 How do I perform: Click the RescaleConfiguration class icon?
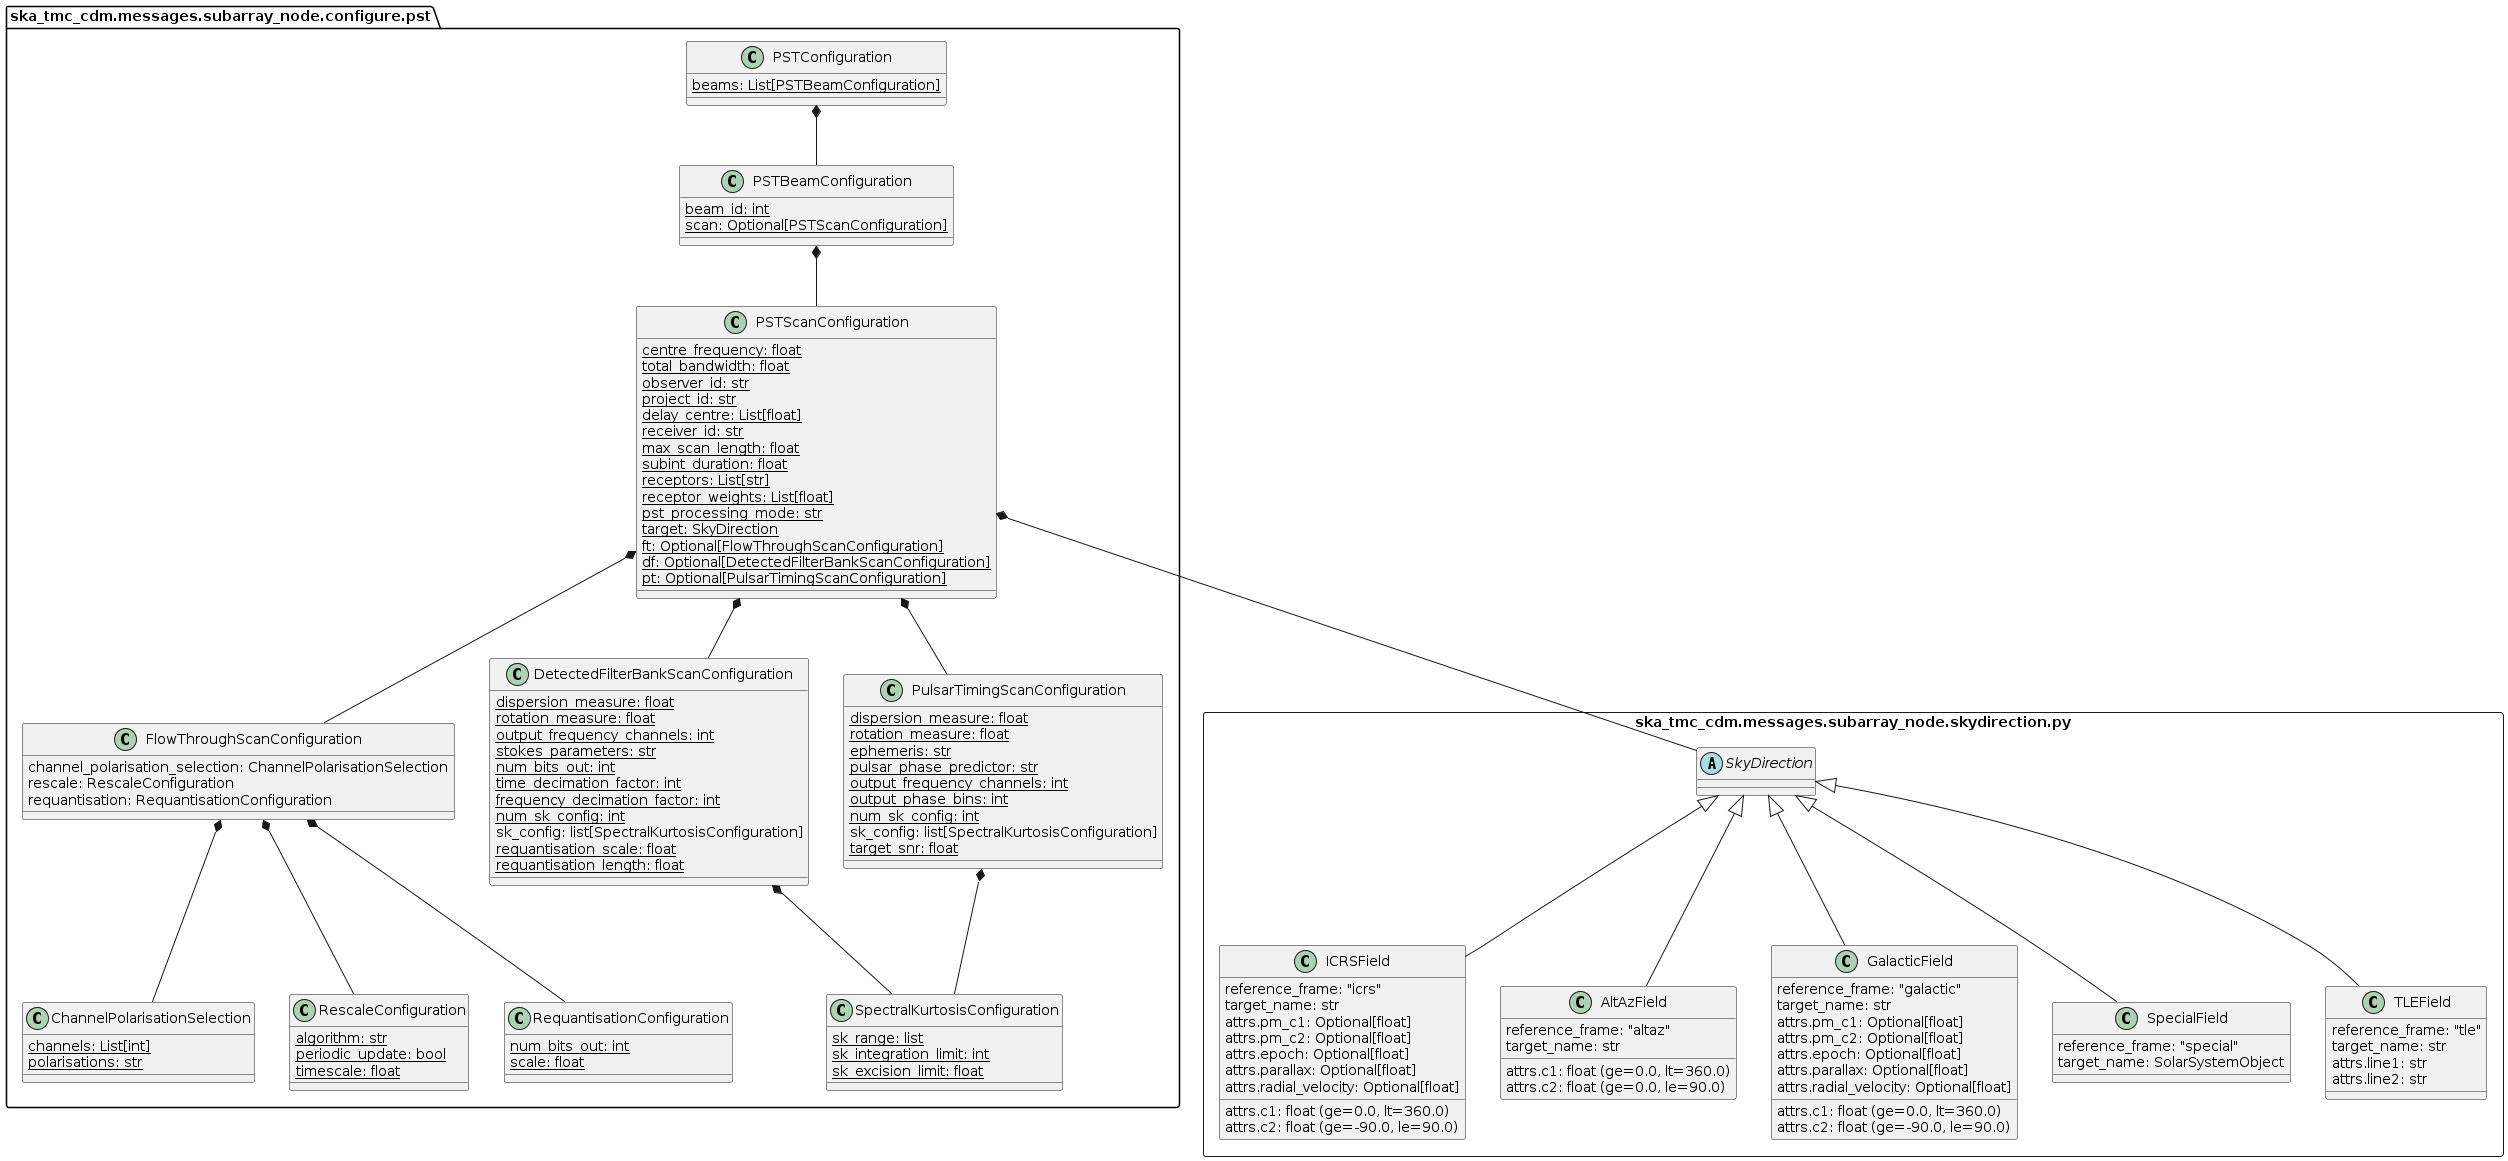305,1011
